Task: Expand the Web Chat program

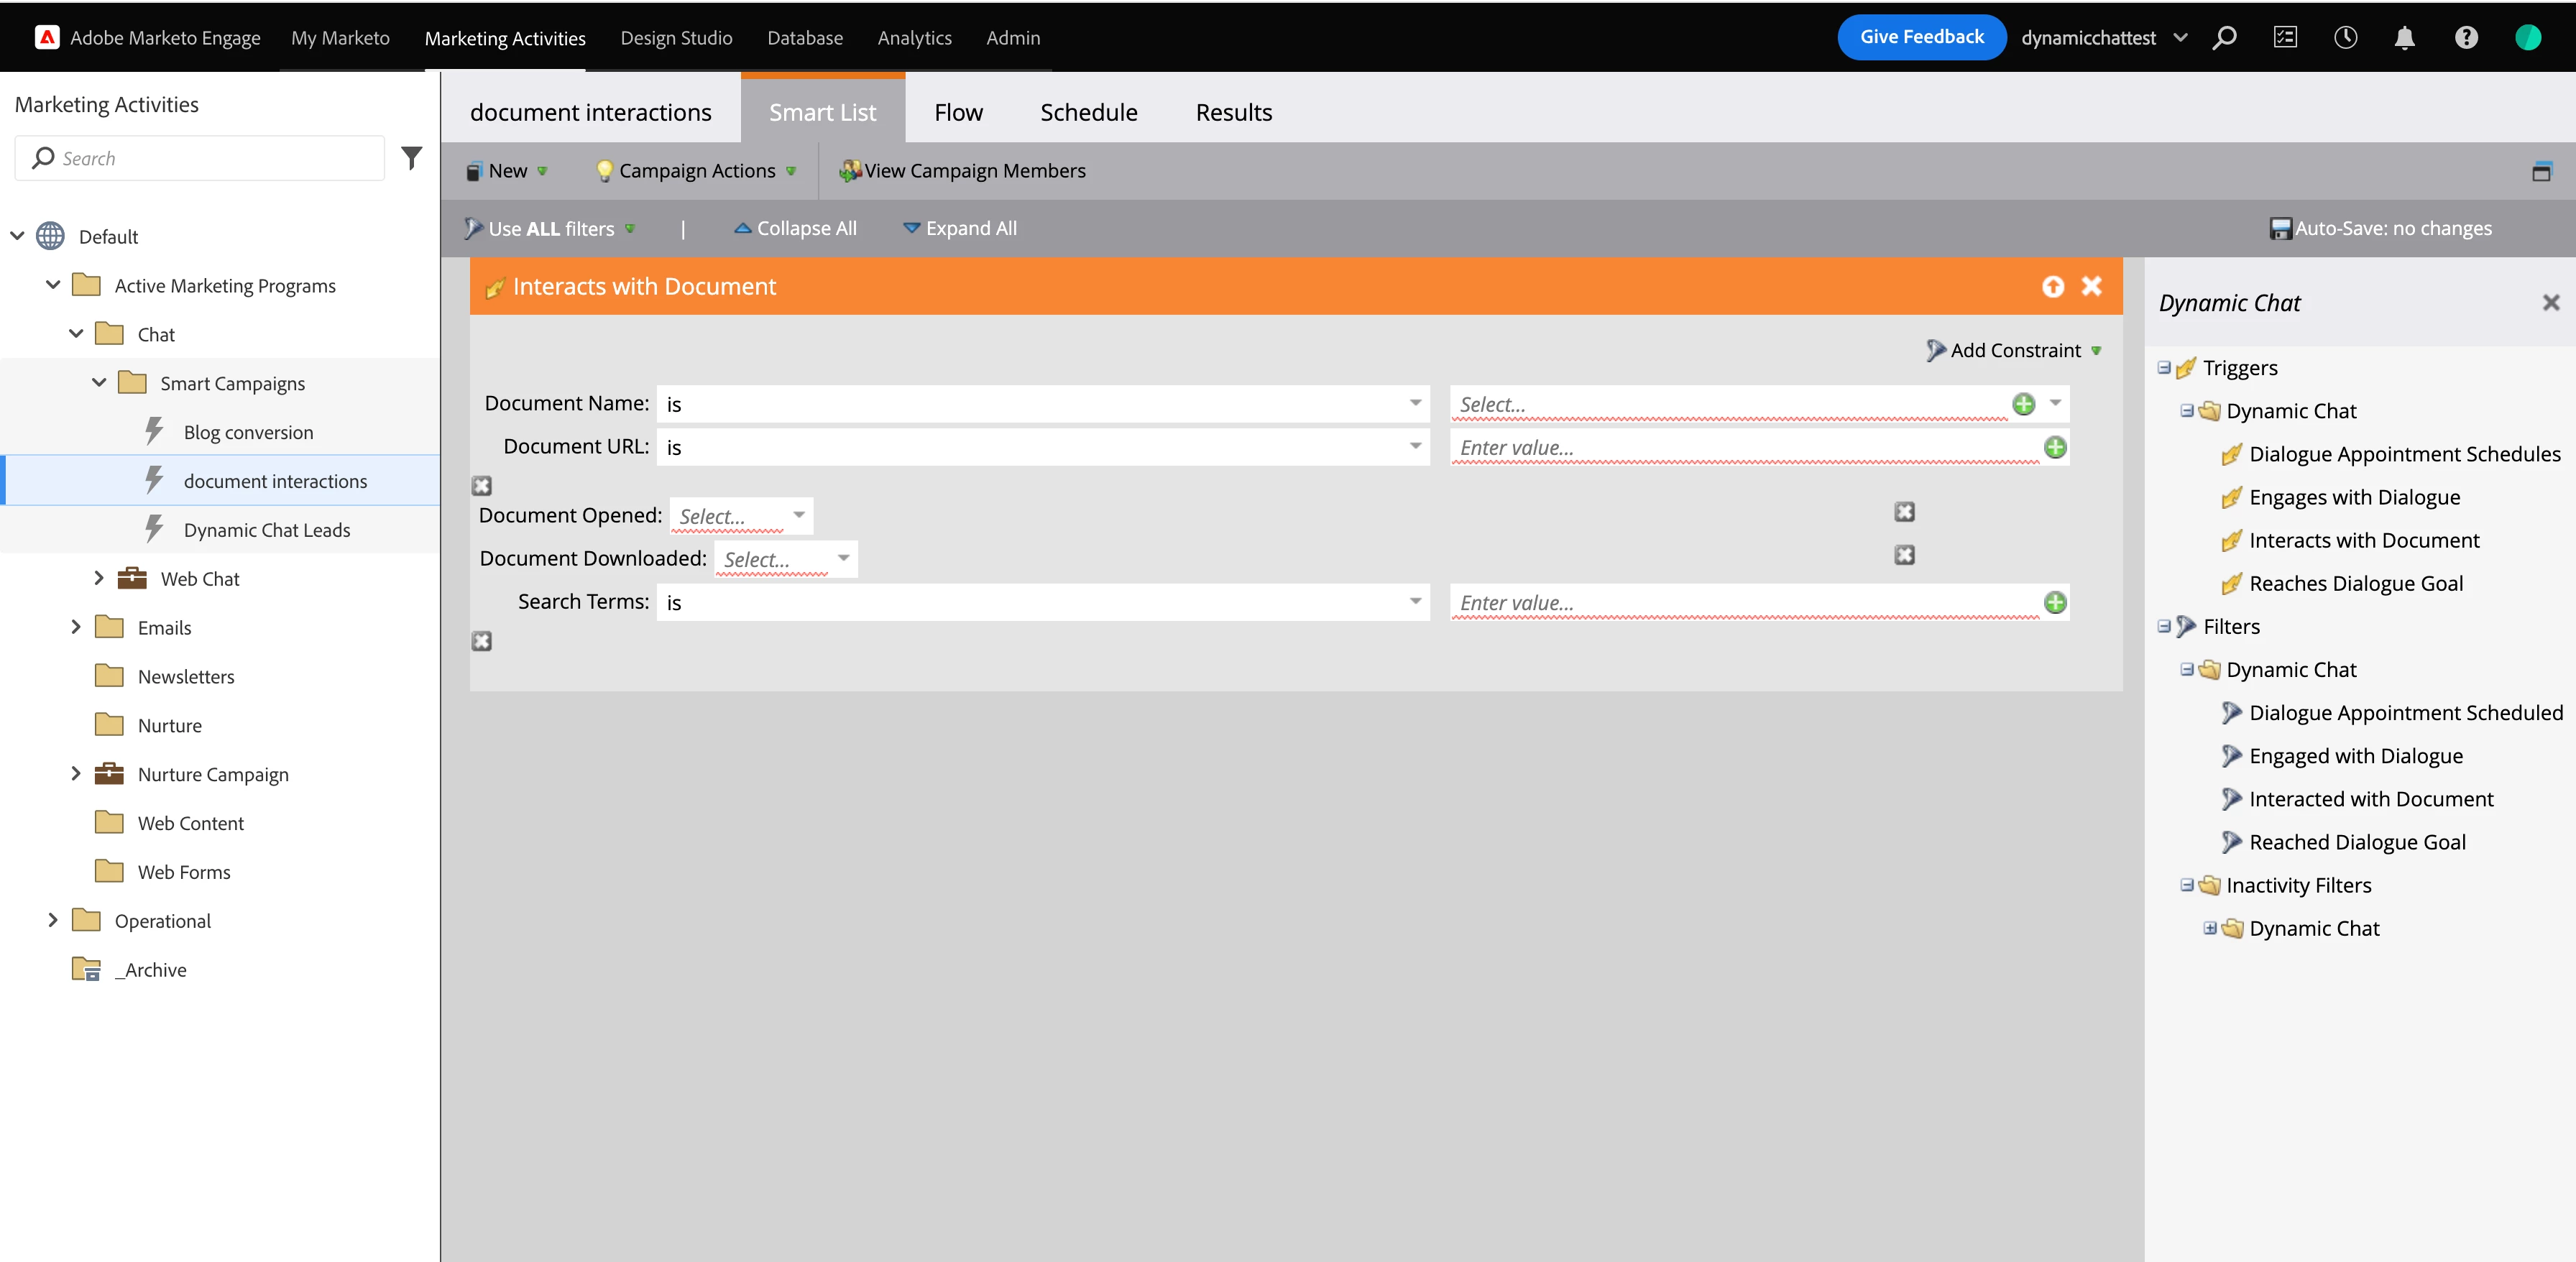Action: (98, 578)
